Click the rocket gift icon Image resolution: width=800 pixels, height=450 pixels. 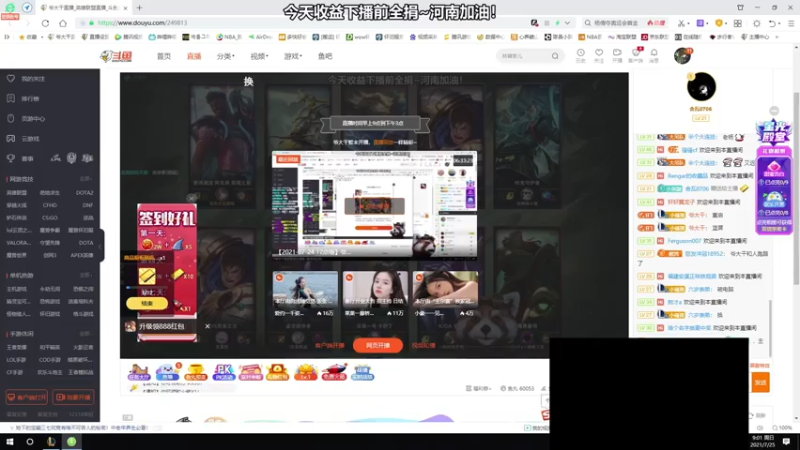(x=334, y=372)
